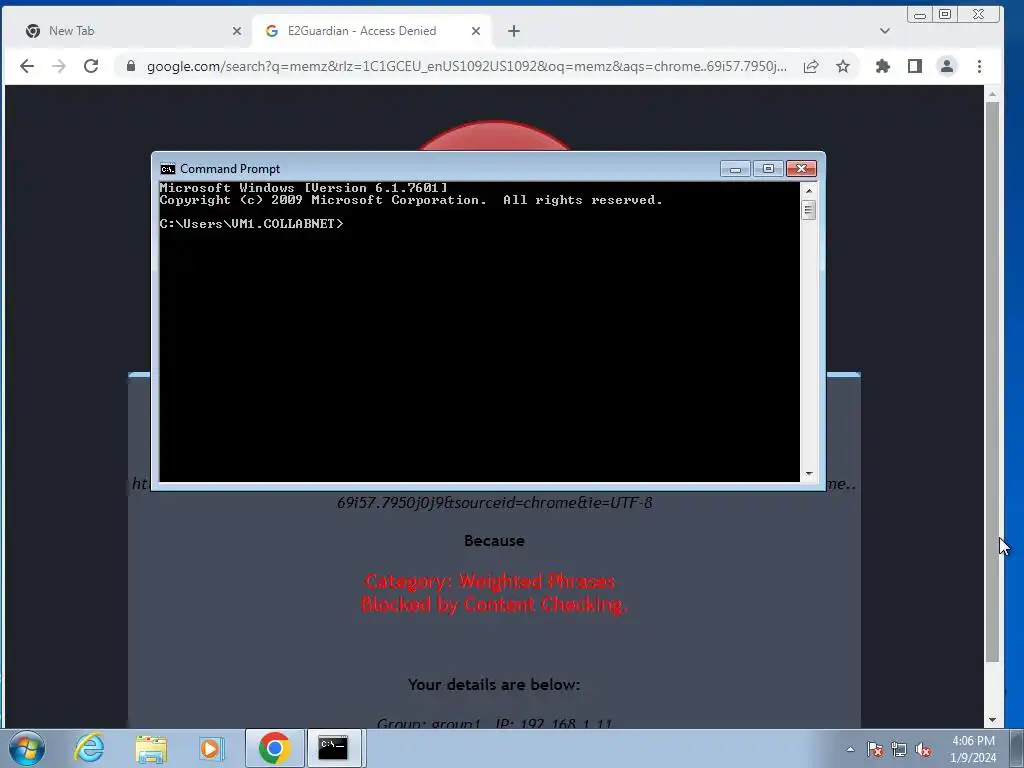Restore down the Chrome browser window
Screen dimensions: 1024x768
pyautogui.click(x=945, y=14)
